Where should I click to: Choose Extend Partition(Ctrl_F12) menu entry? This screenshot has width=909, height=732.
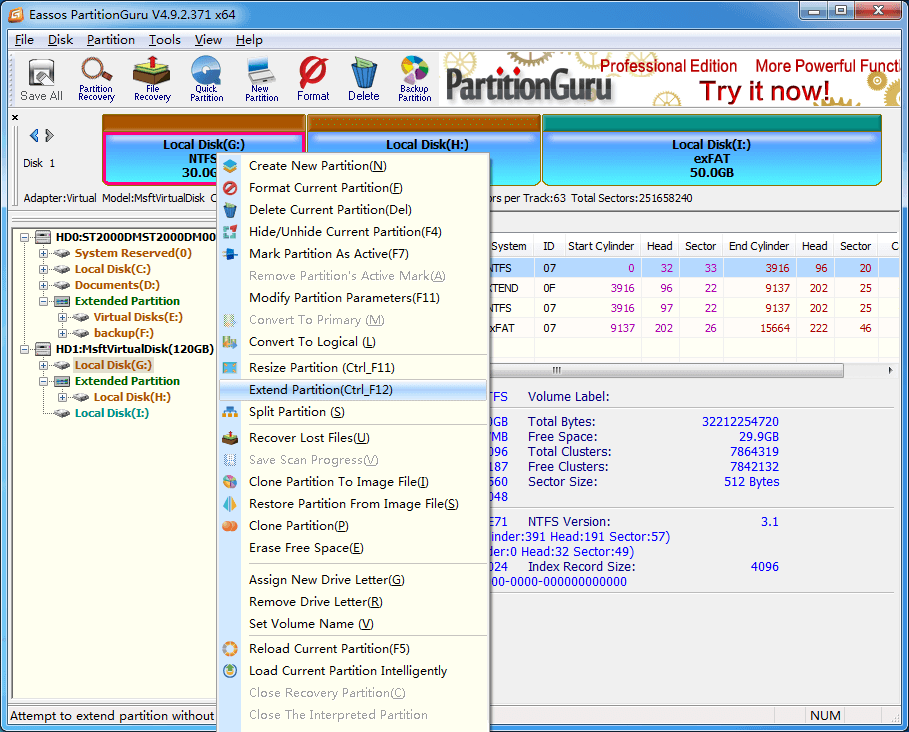pyautogui.click(x=353, y=390)
